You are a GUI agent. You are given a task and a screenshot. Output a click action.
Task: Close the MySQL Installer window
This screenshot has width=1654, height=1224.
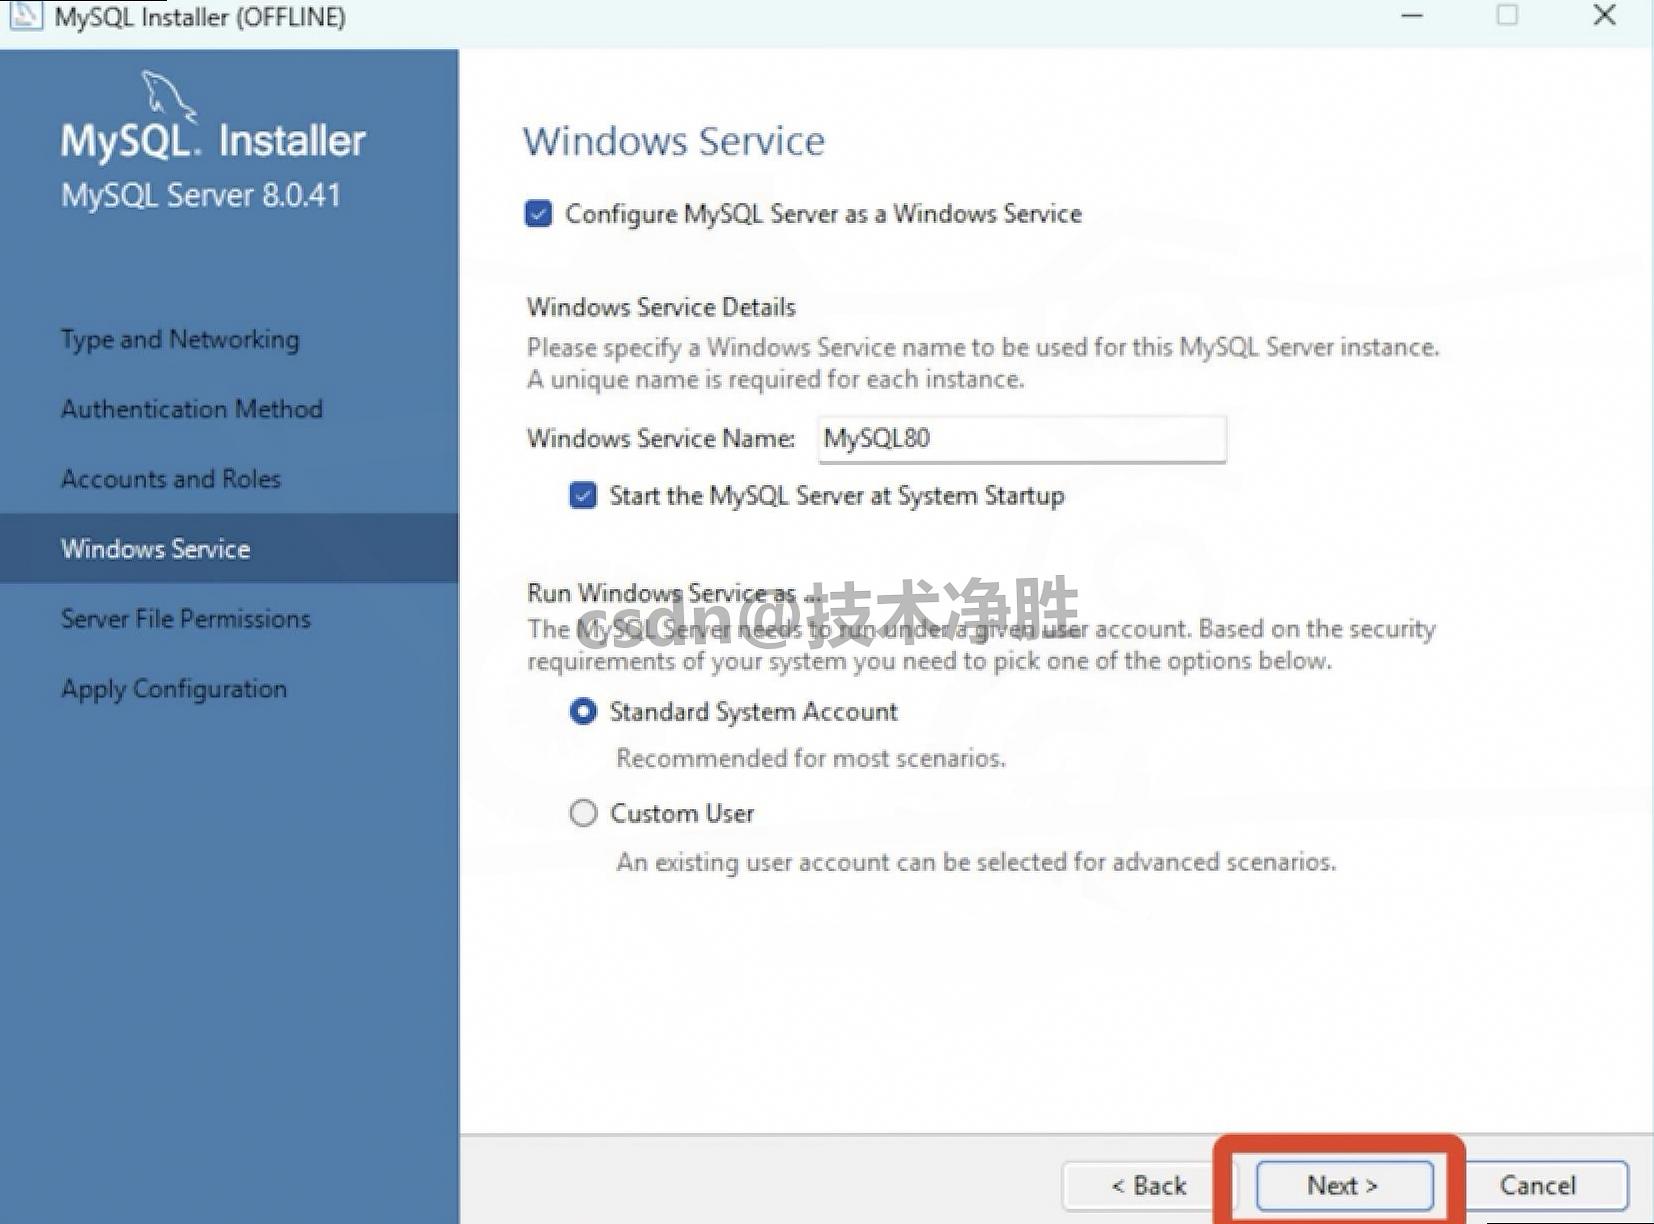(1604, 15)
